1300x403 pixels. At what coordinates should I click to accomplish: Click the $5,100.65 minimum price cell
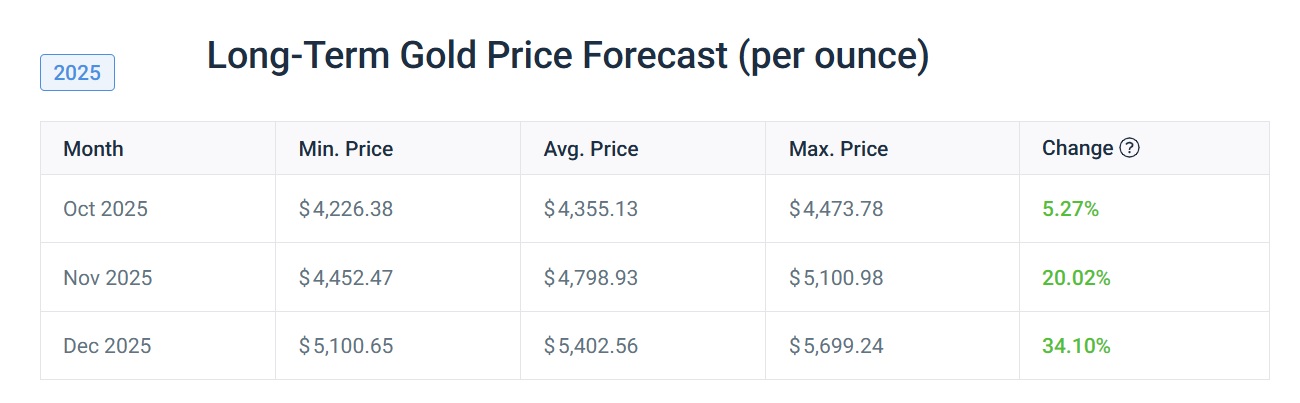click(x=346, y=346)
